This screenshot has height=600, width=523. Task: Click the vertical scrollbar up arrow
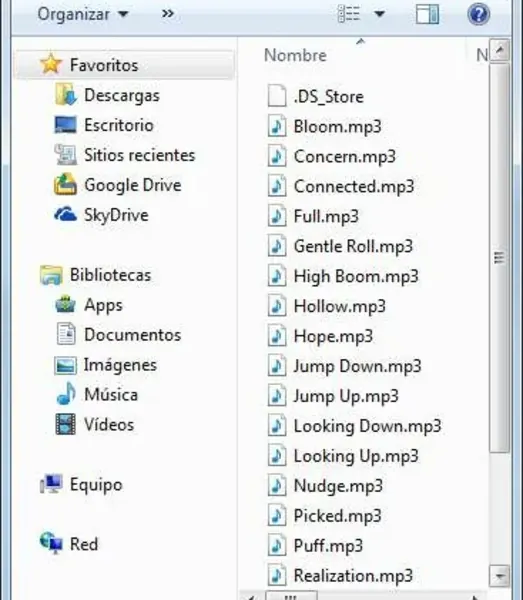[x=500, y=50]
